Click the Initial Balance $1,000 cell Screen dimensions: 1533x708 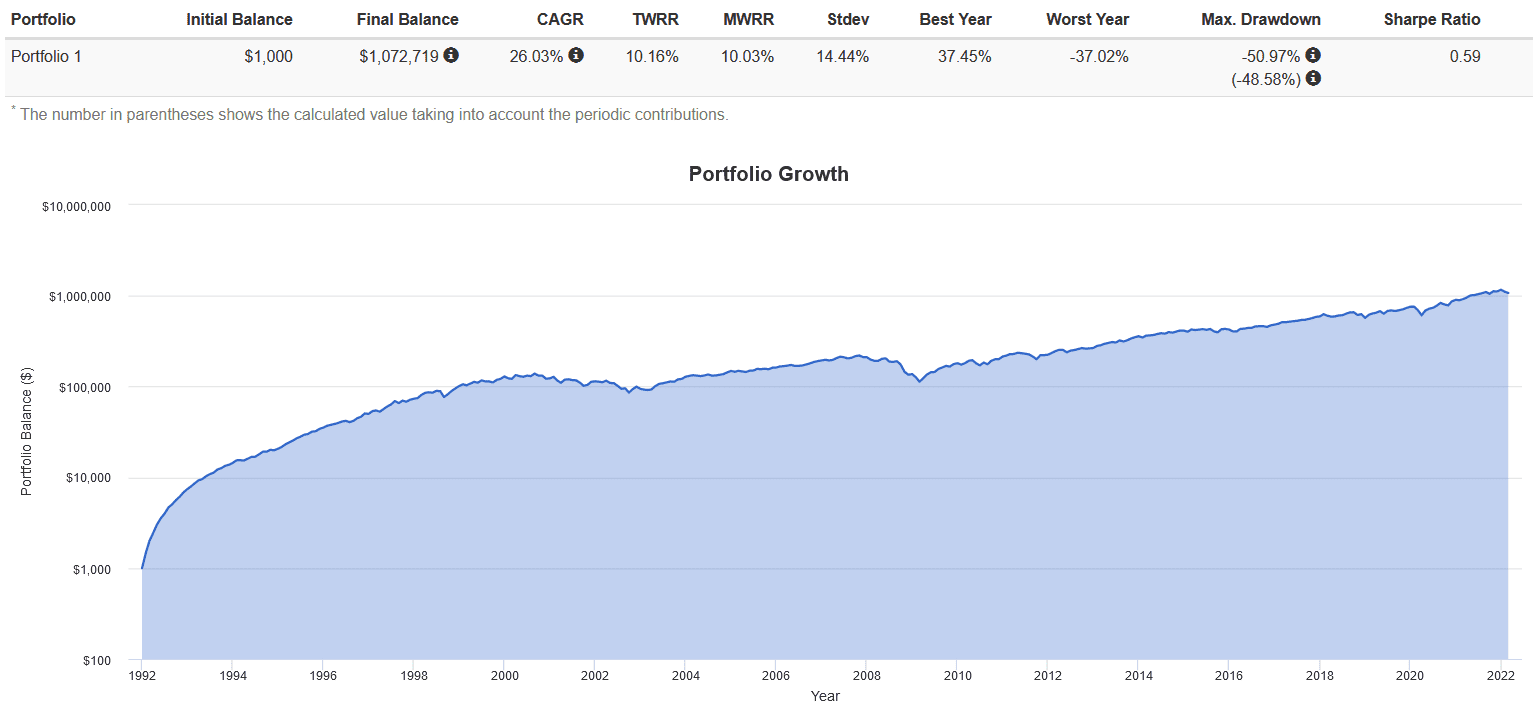(268, 56)
